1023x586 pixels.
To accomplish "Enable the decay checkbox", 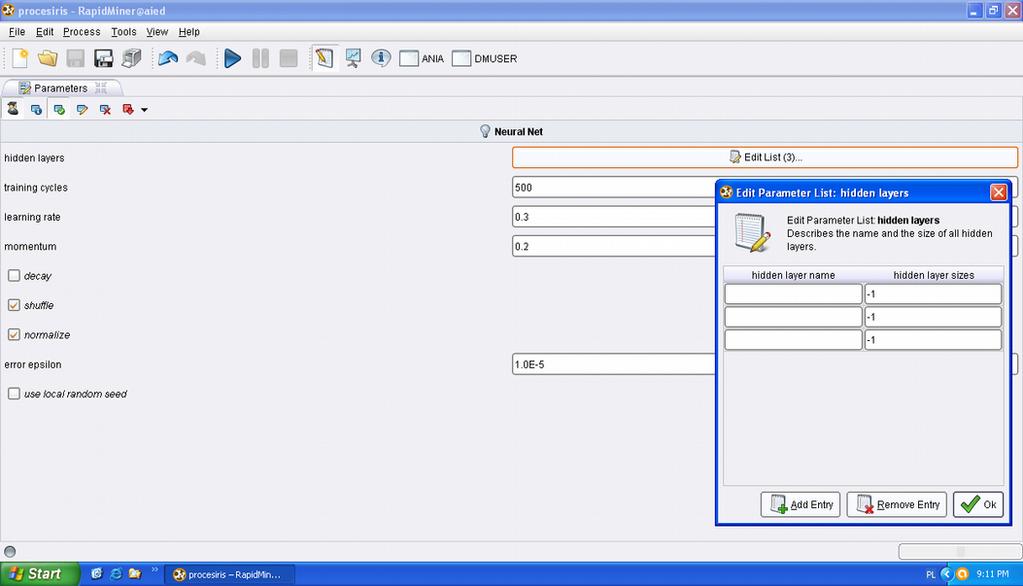I will (14, 275).
